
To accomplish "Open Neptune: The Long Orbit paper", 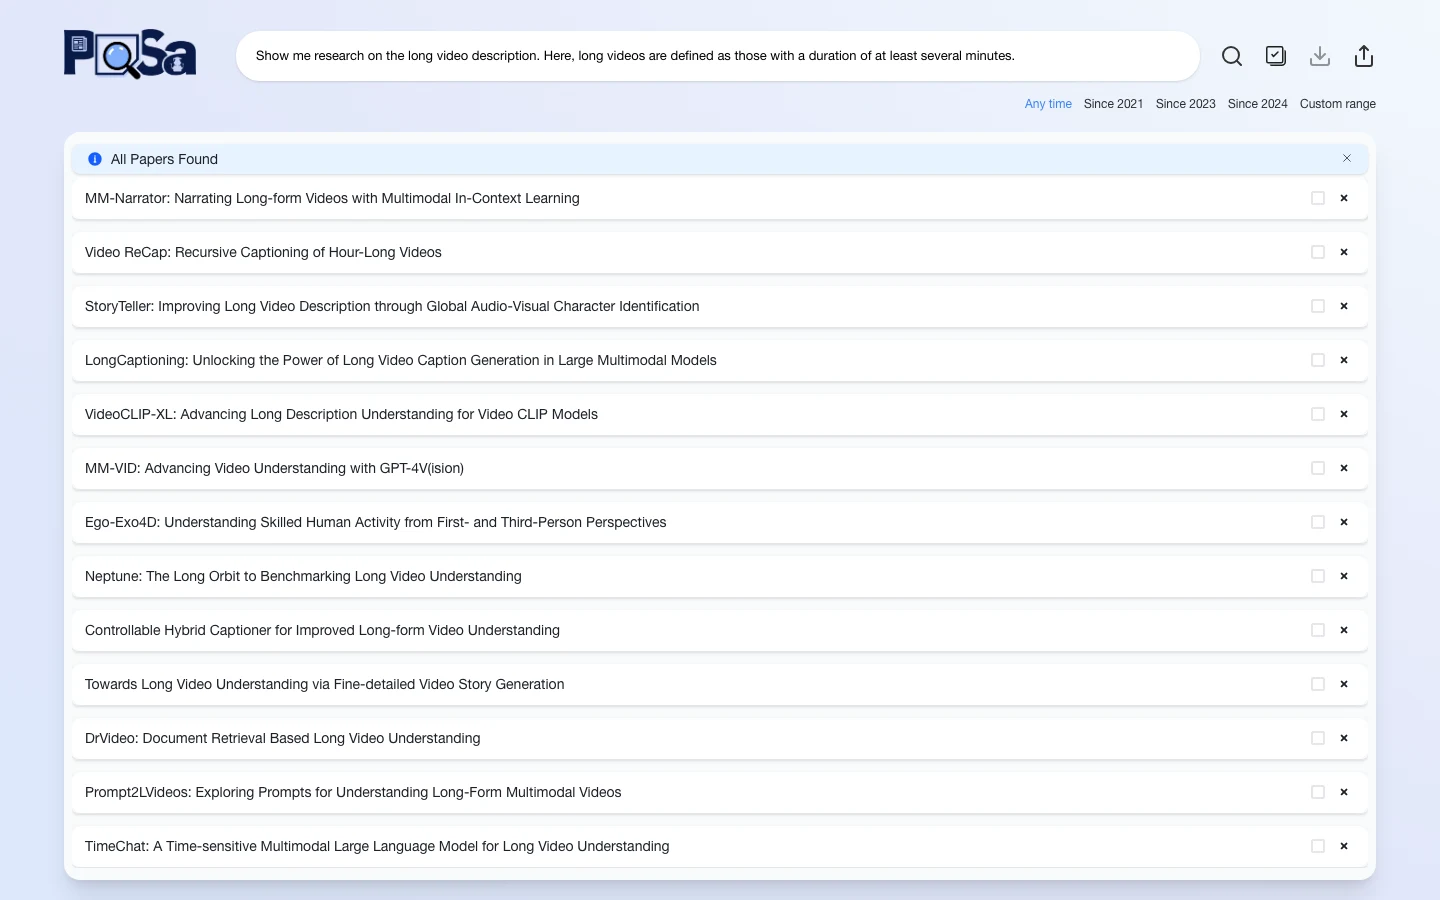I will click(303, 576).
